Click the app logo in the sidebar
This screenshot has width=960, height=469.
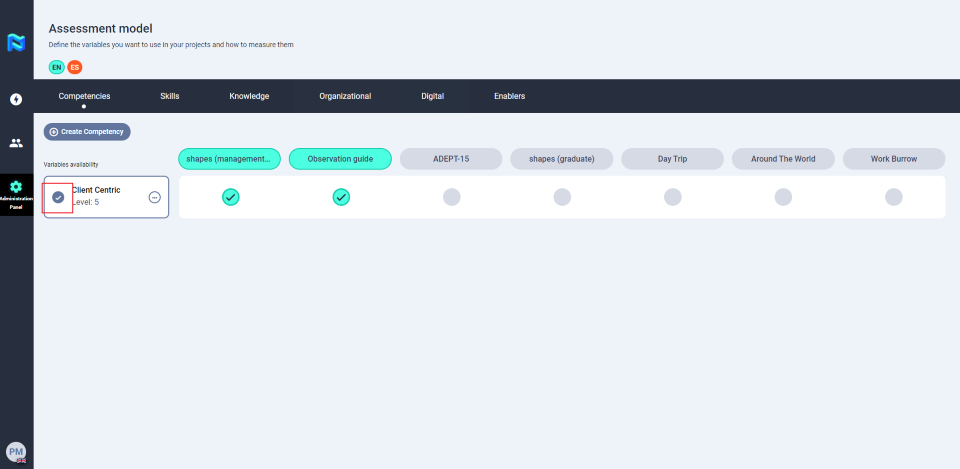pos(16,43)
